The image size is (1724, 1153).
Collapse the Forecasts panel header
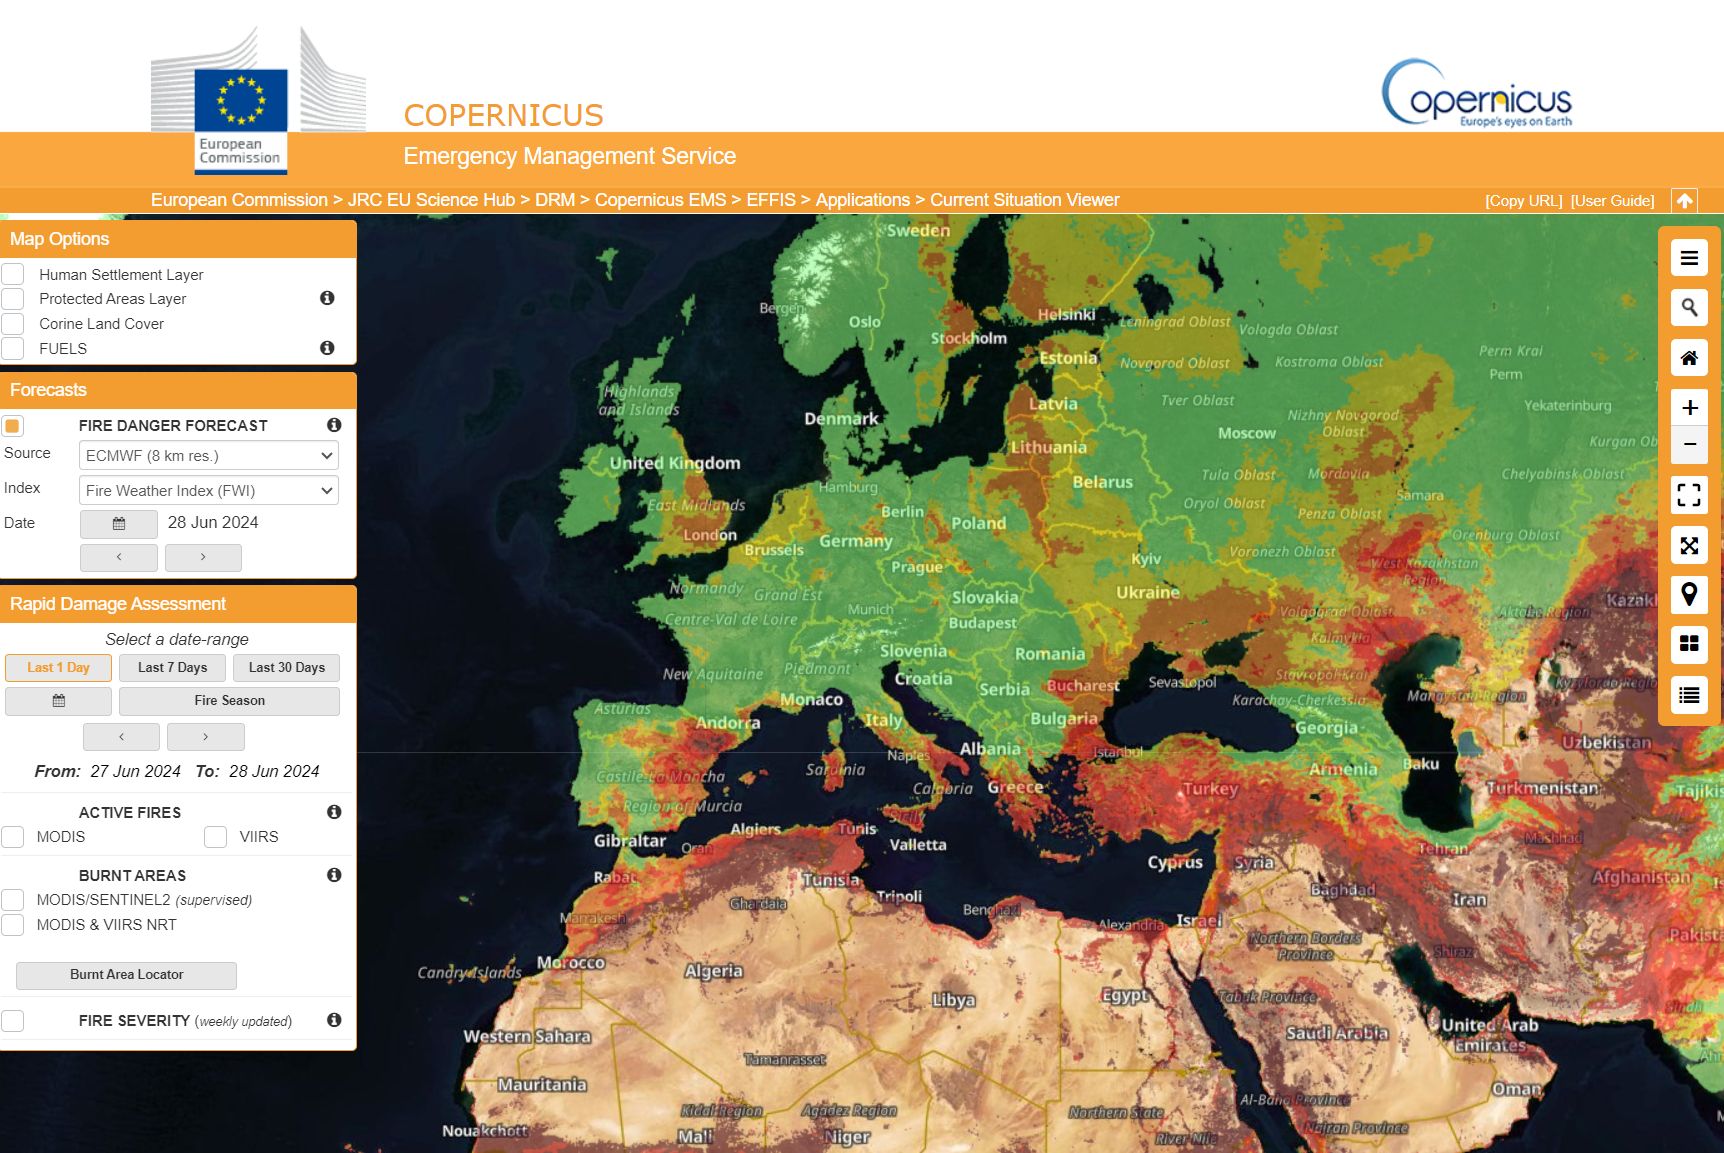coord(178,390)
